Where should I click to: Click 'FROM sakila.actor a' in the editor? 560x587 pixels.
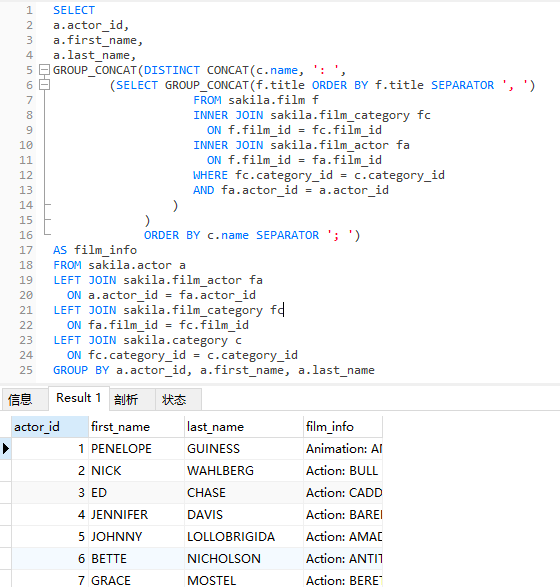(119, 265)
